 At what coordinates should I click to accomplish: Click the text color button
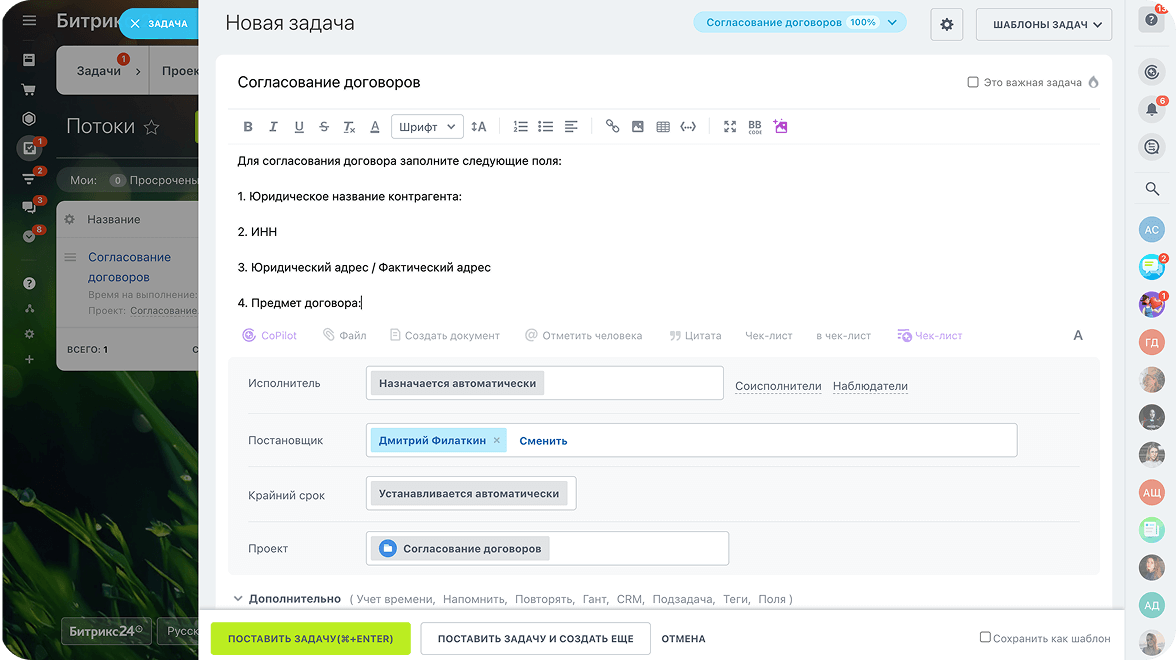(375, 127)
